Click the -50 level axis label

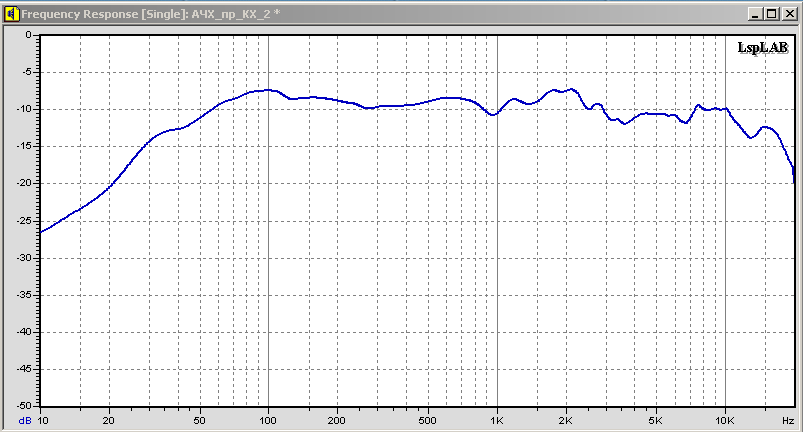[x=24, y=406]
